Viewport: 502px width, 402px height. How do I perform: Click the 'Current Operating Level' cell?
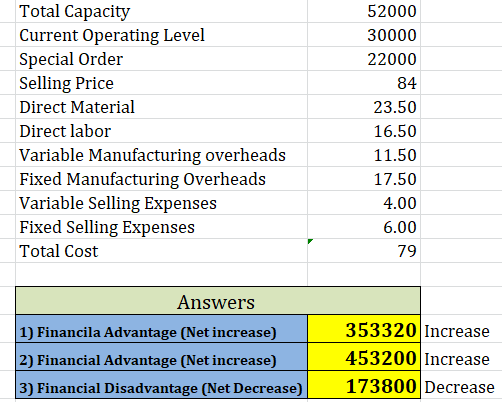(x=161, y=35)
